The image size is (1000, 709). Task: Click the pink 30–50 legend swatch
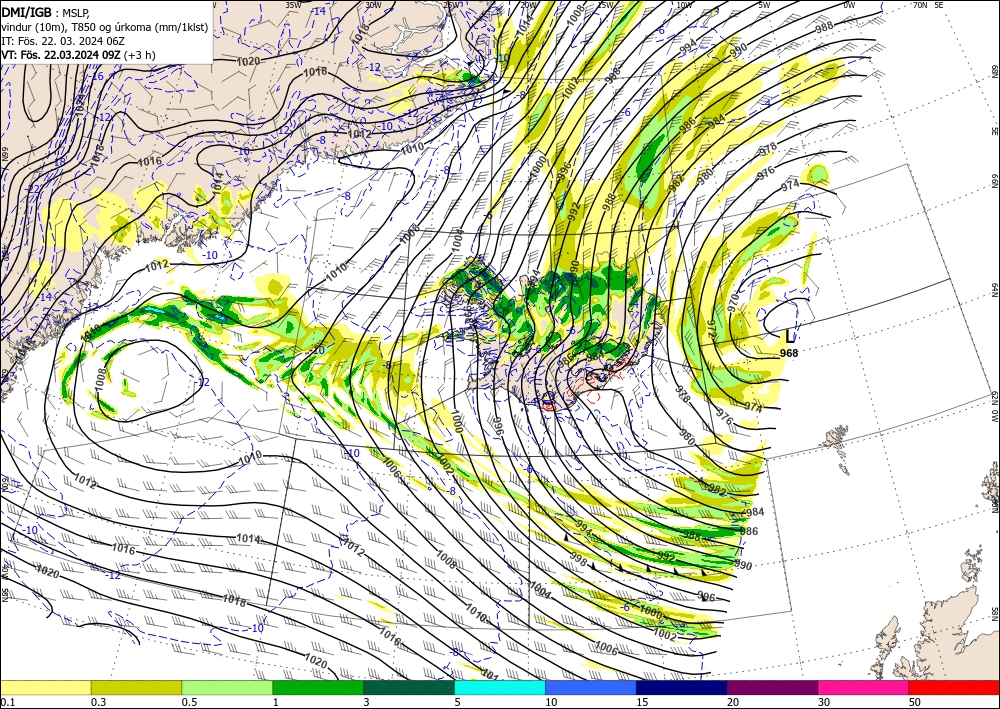point(864,687)
